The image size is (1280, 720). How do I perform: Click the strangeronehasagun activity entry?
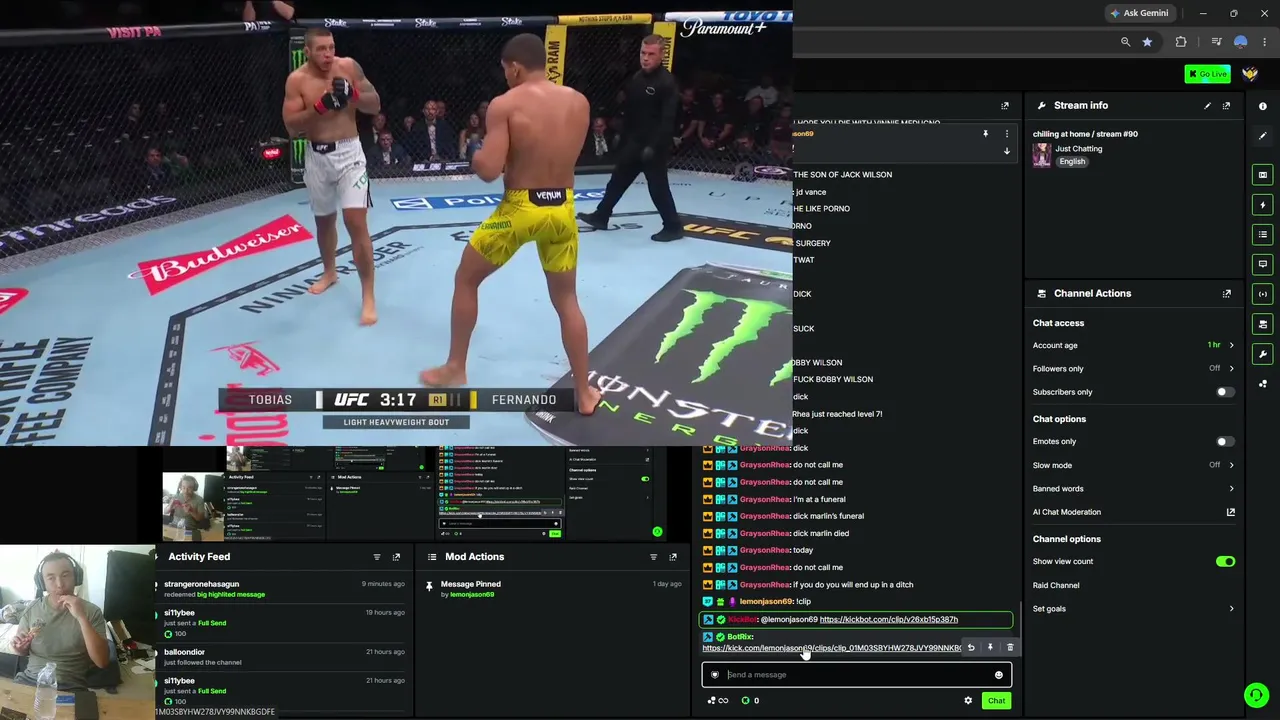click(x=284, y=589)
